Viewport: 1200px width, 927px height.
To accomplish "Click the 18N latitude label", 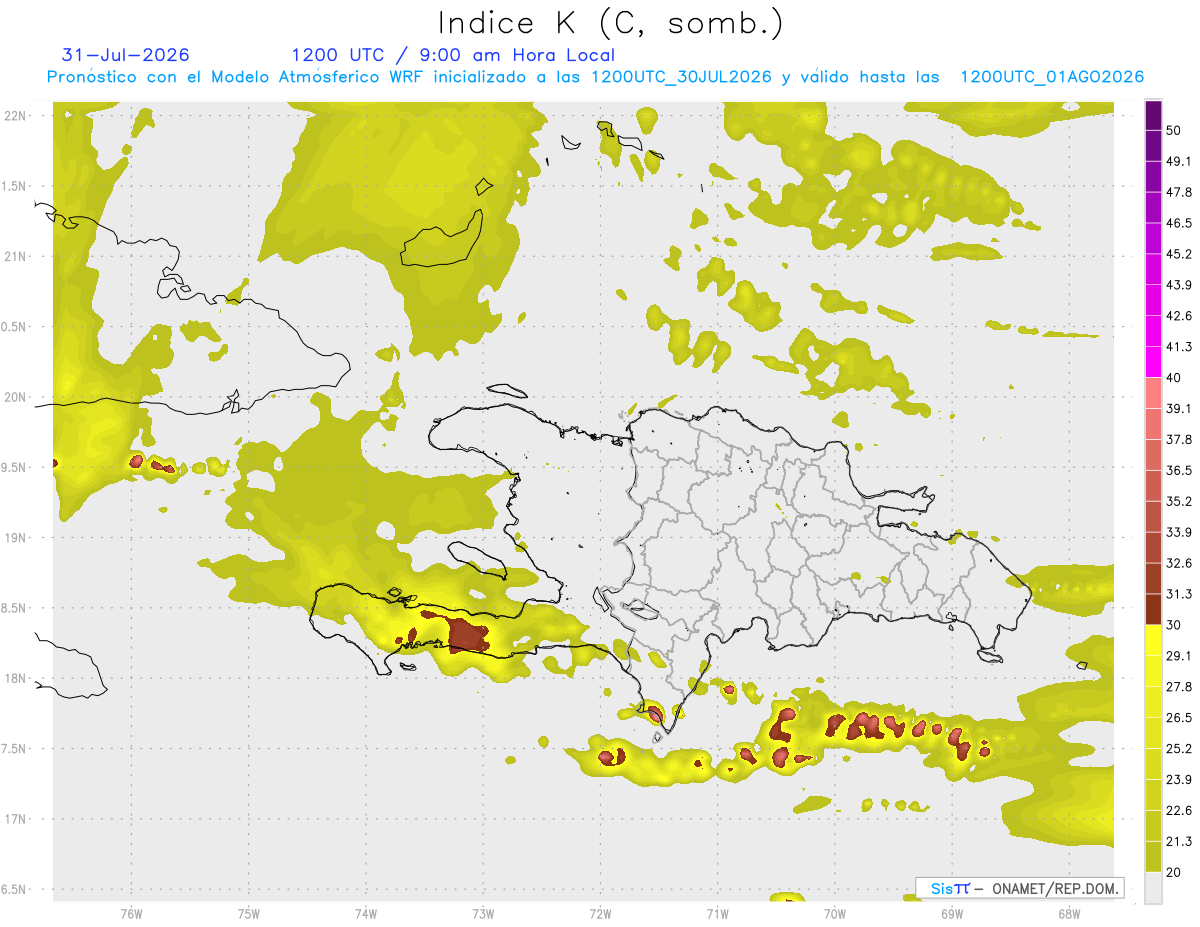I will click(15, 679).
